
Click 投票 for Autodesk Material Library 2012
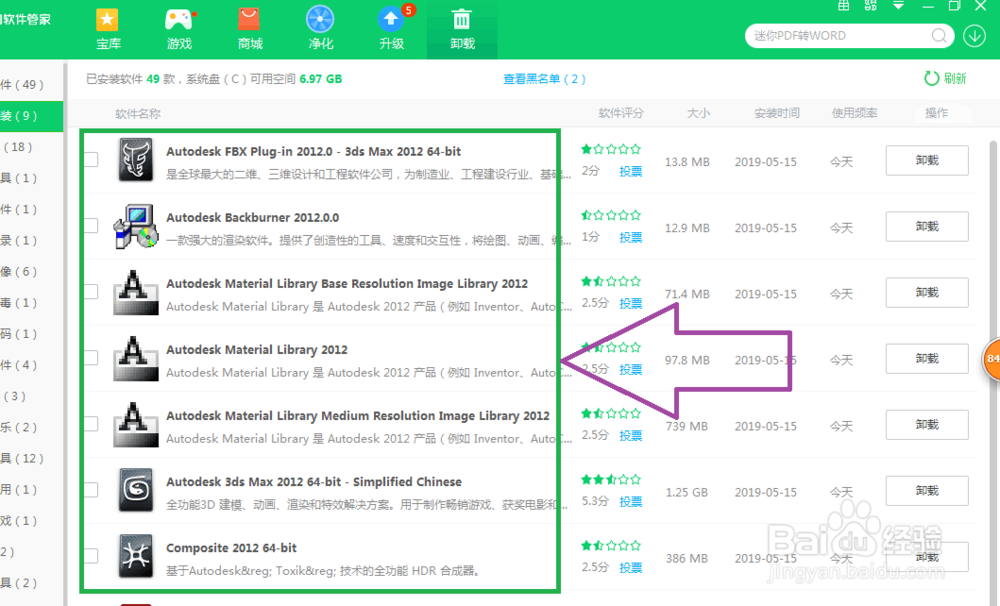click(x=630, y=369)
